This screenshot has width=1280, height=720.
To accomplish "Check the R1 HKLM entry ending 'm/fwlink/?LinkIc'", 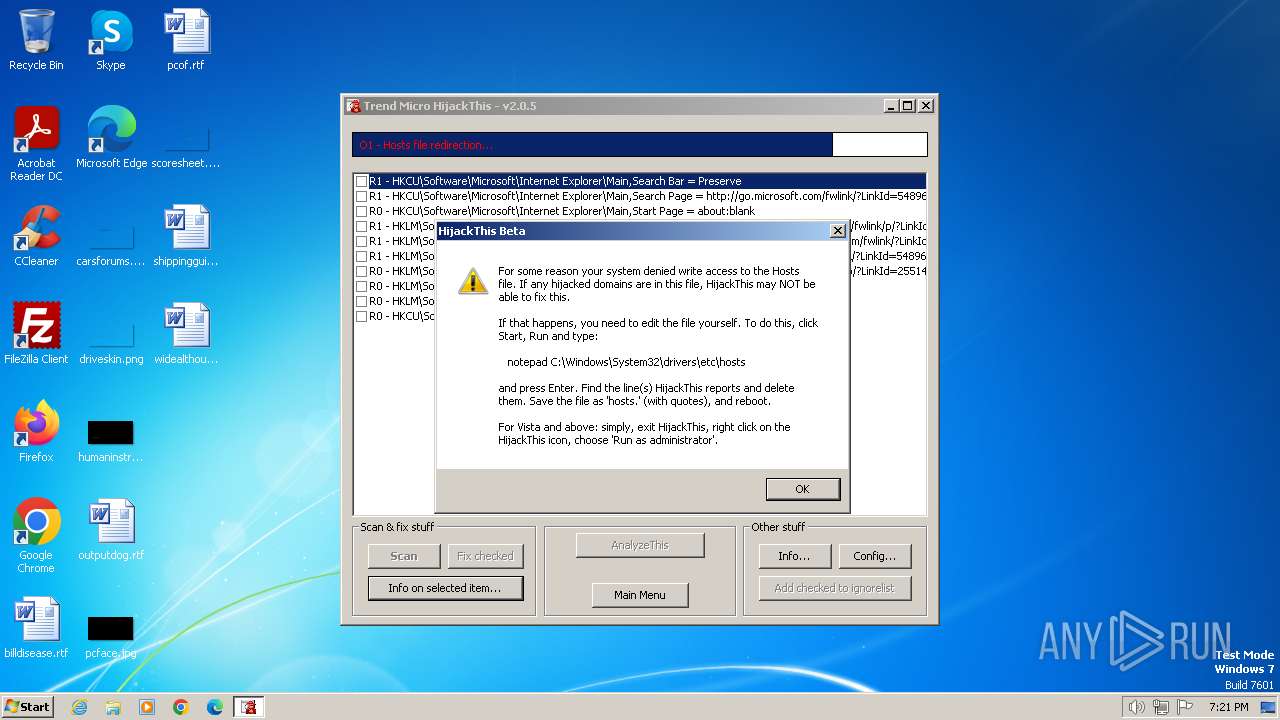I will click(362, 241).
